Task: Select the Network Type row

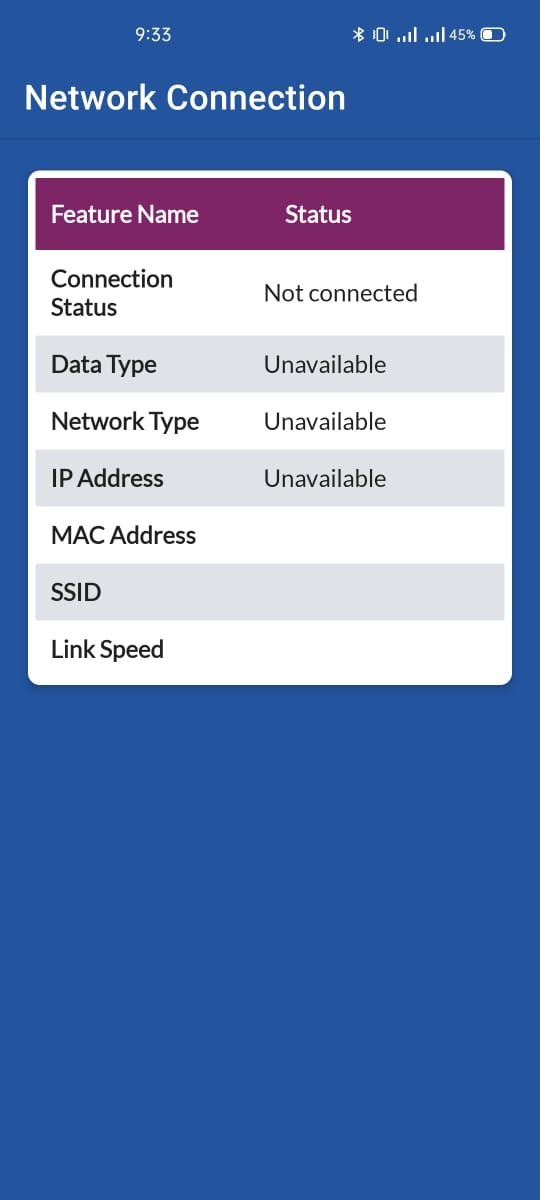Action: point(270,421)
